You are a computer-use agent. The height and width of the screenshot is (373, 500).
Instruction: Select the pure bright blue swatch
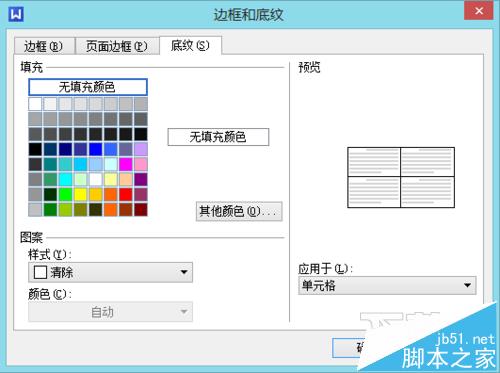pos(95,149)
